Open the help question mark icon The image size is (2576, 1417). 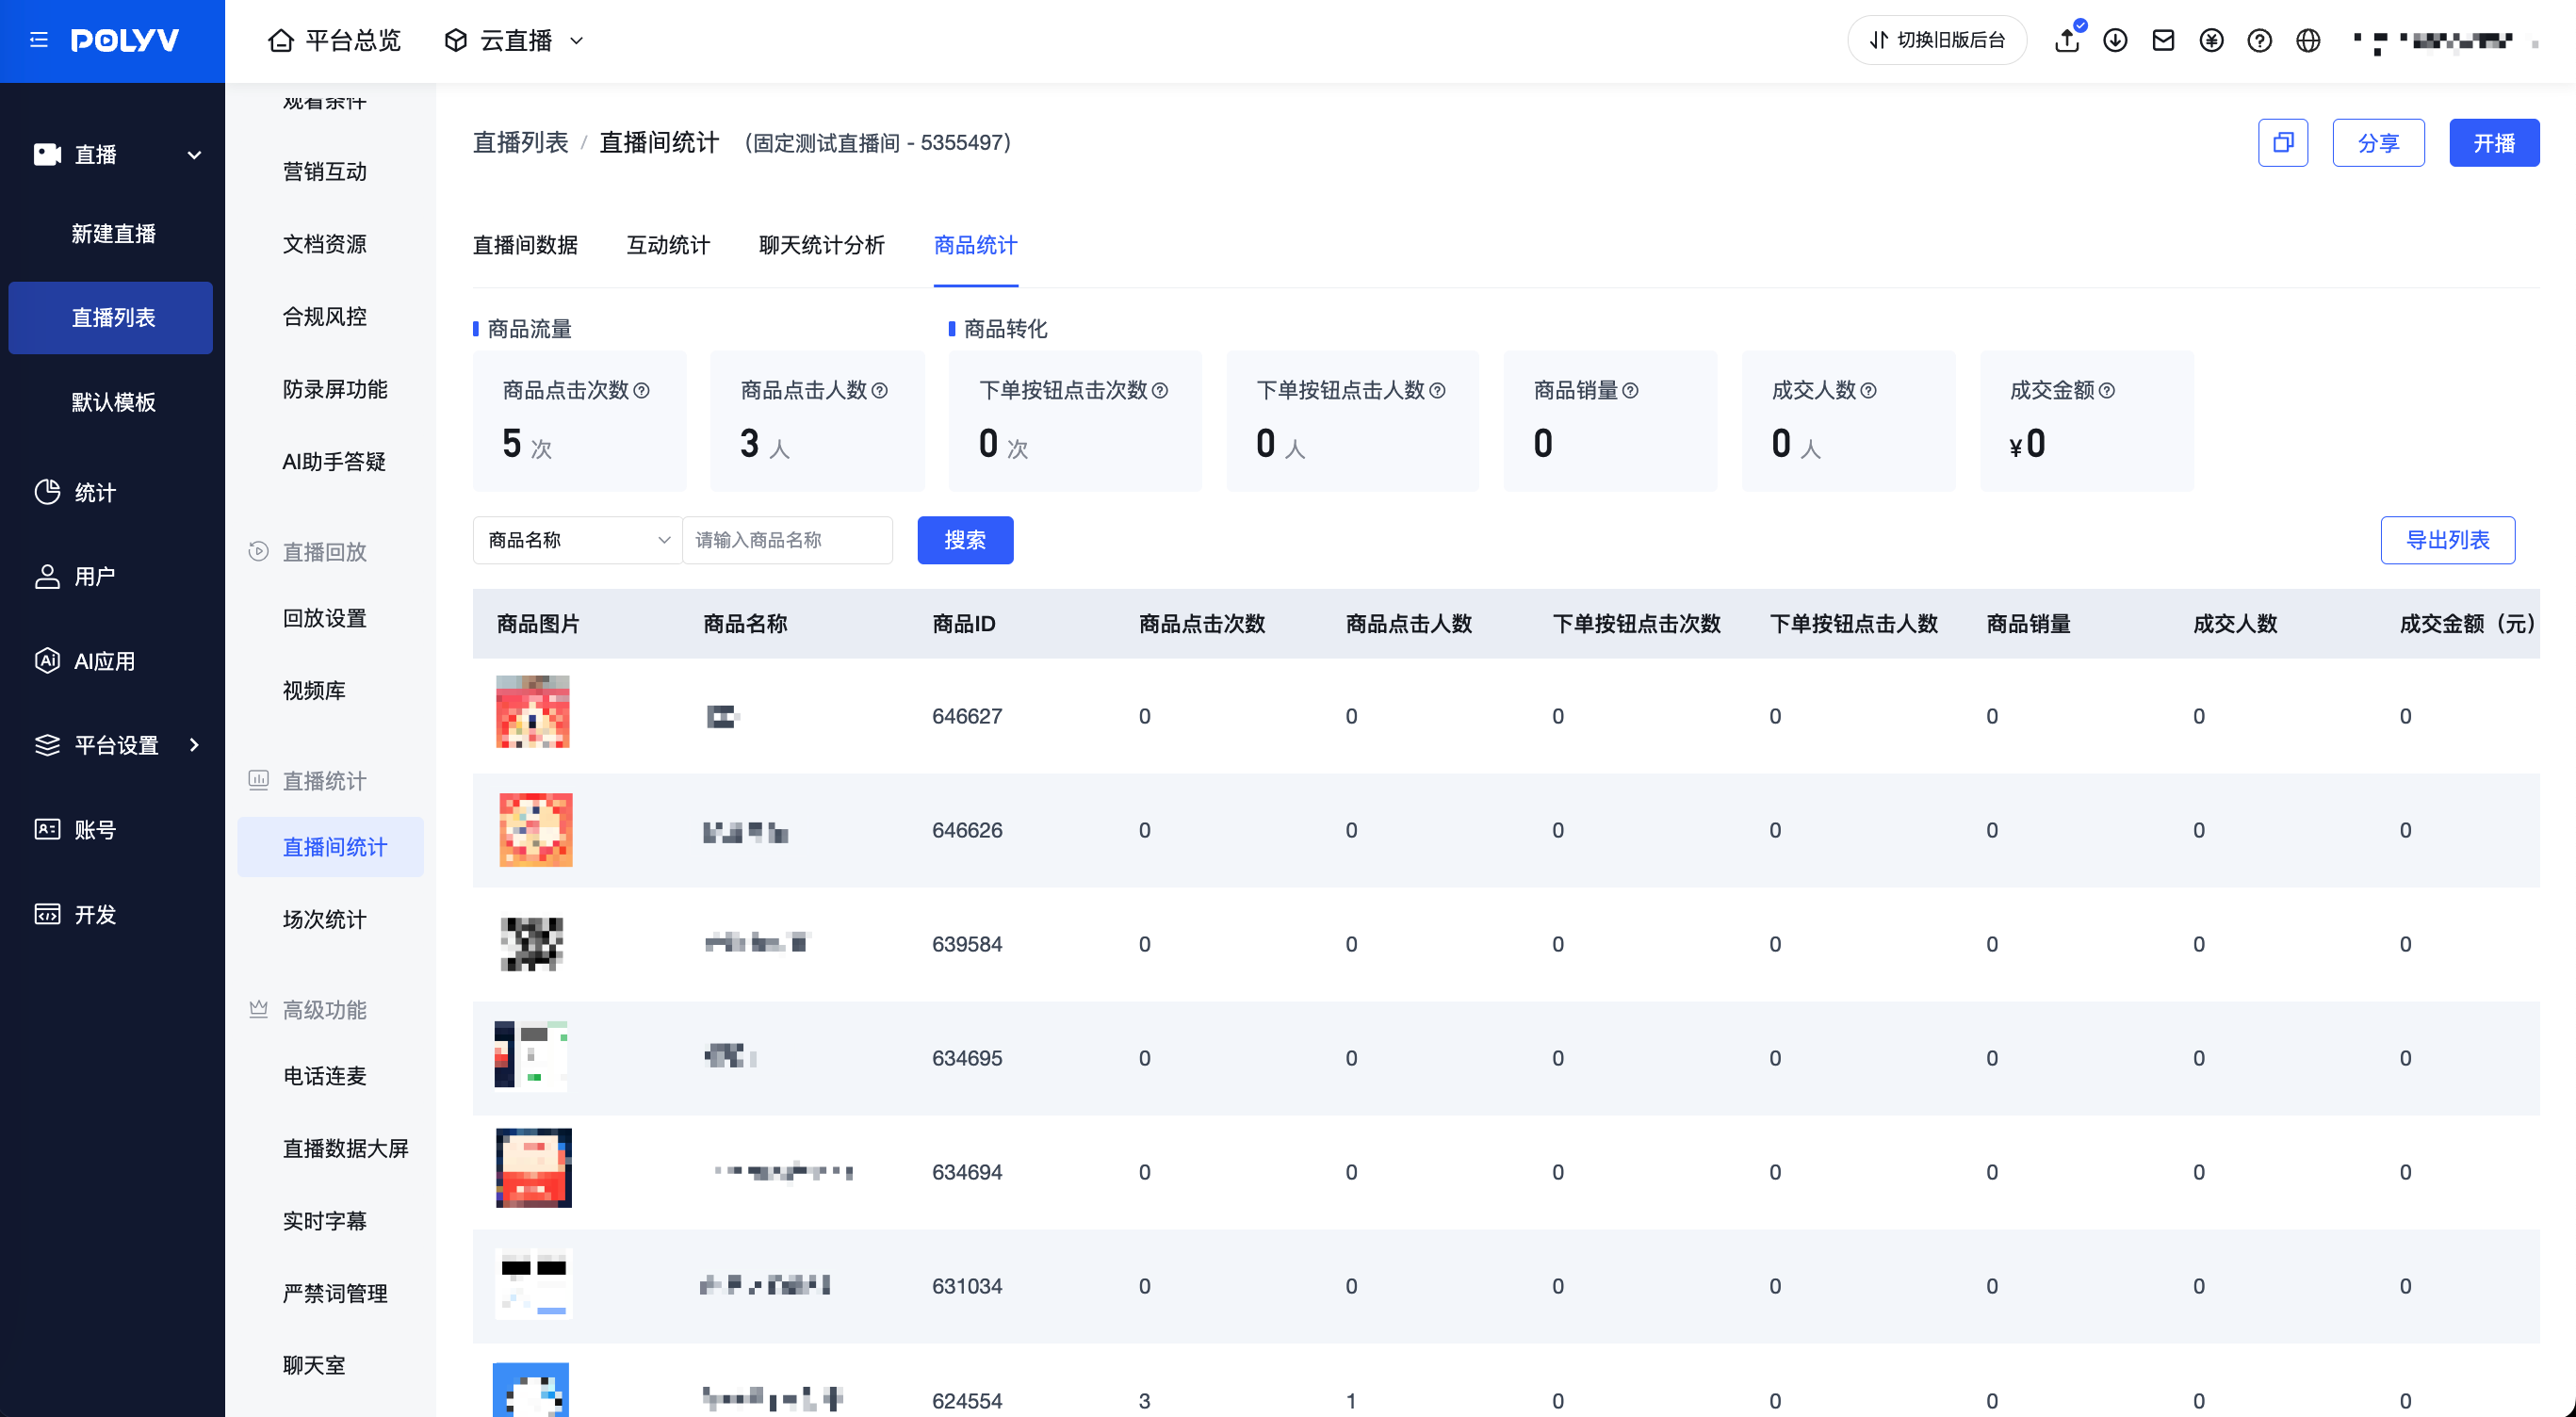(x=2259, y=40)
